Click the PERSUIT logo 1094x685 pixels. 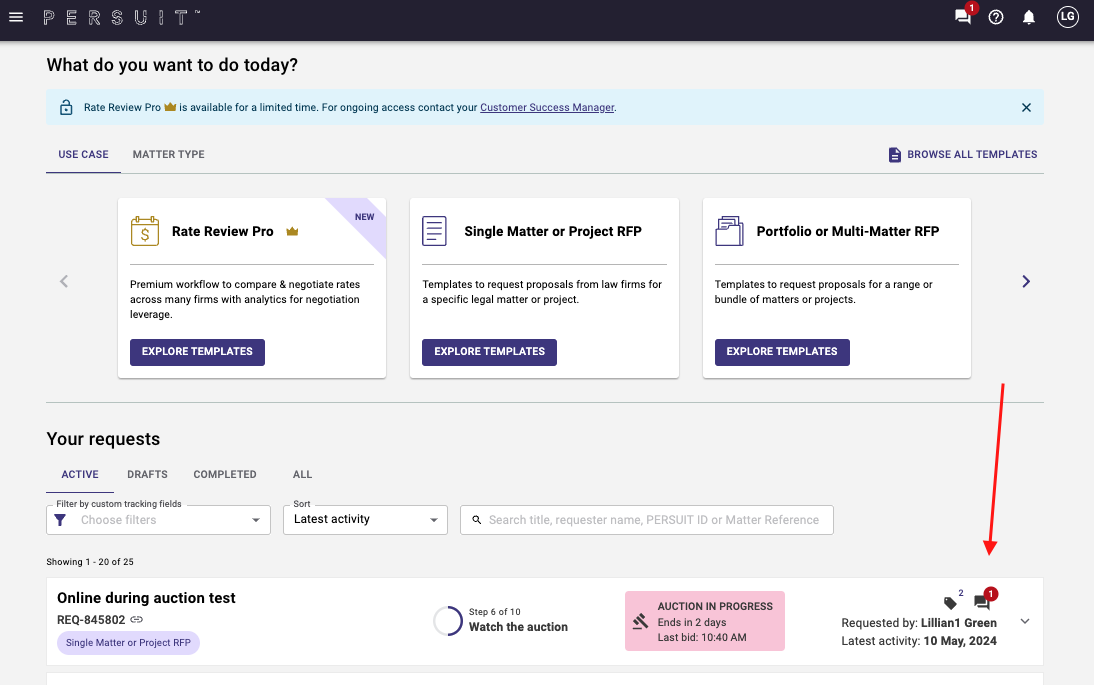[121, 17]
